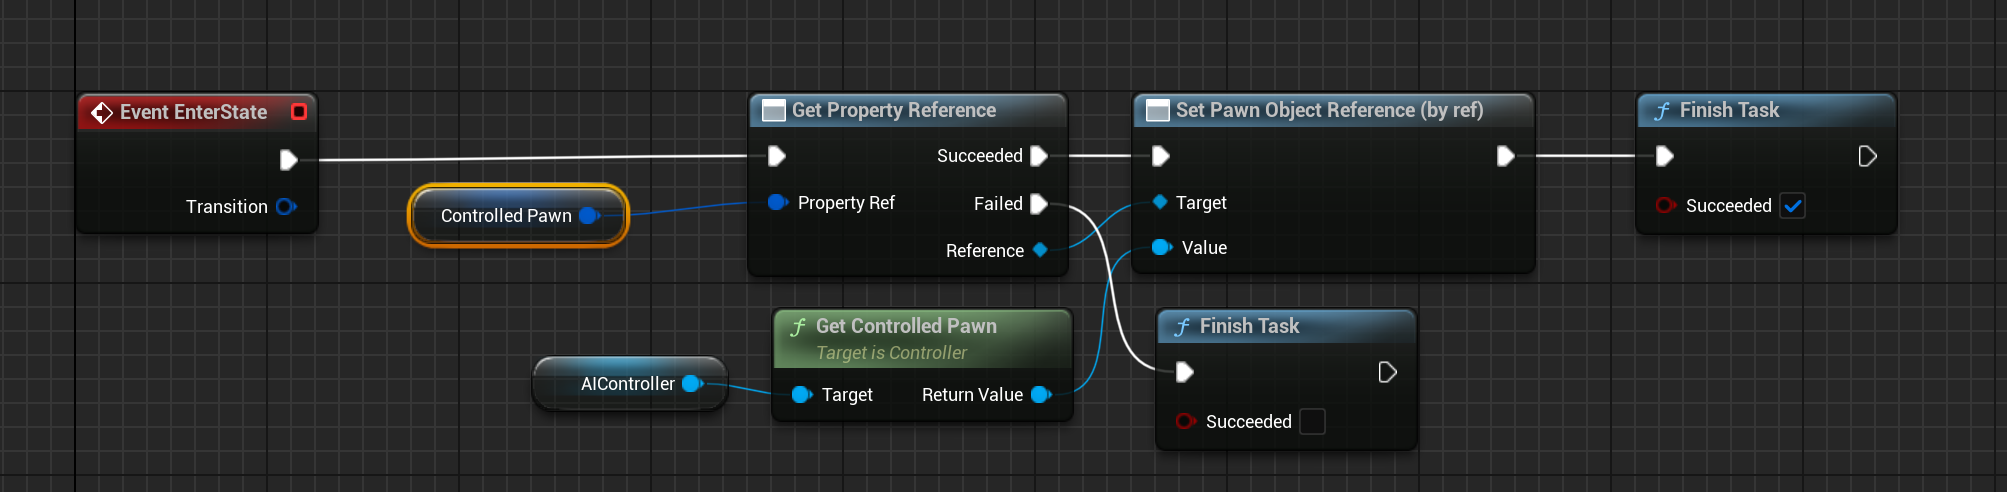The image size is (2007, 492).
Task: Click the Failed exec output pin
Action: 1038,204
